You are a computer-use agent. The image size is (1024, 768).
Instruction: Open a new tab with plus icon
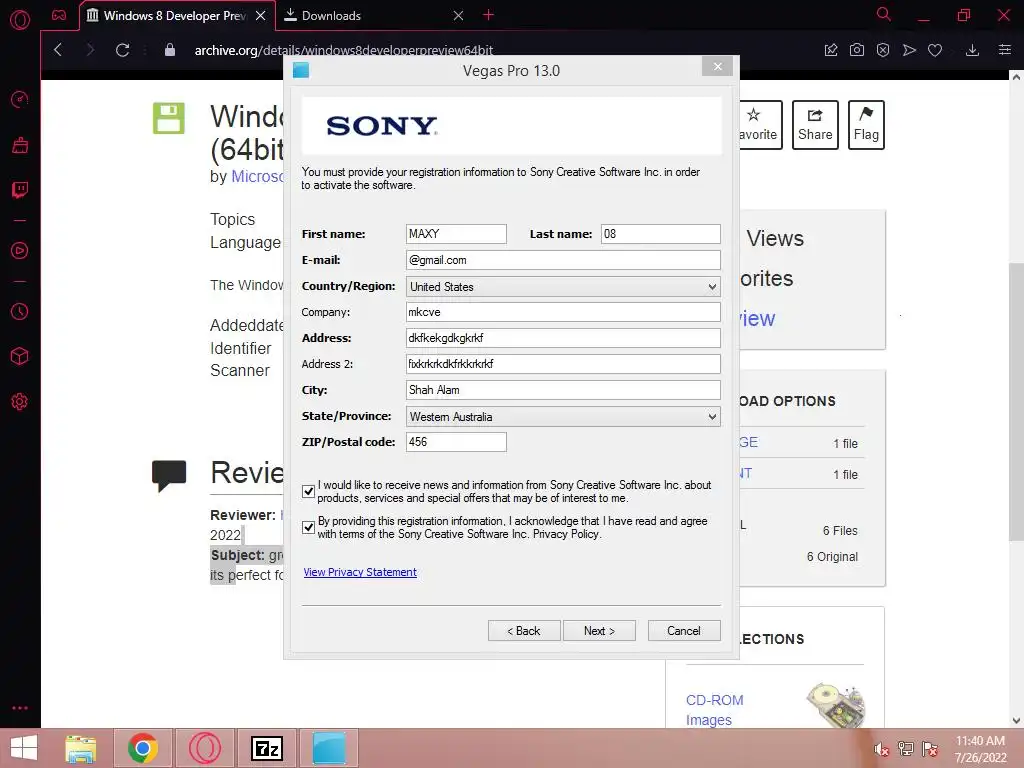tap(488, 15)
